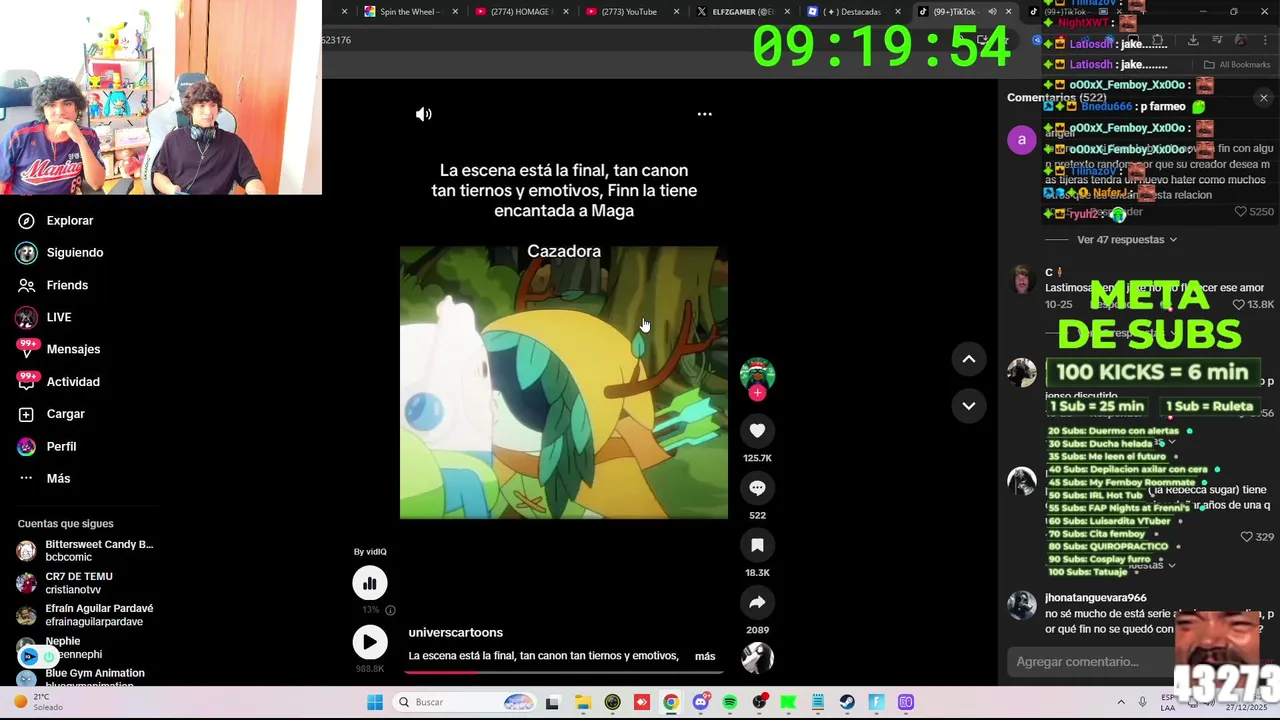Close the (2773) YouTube tab

pos(676,12)
